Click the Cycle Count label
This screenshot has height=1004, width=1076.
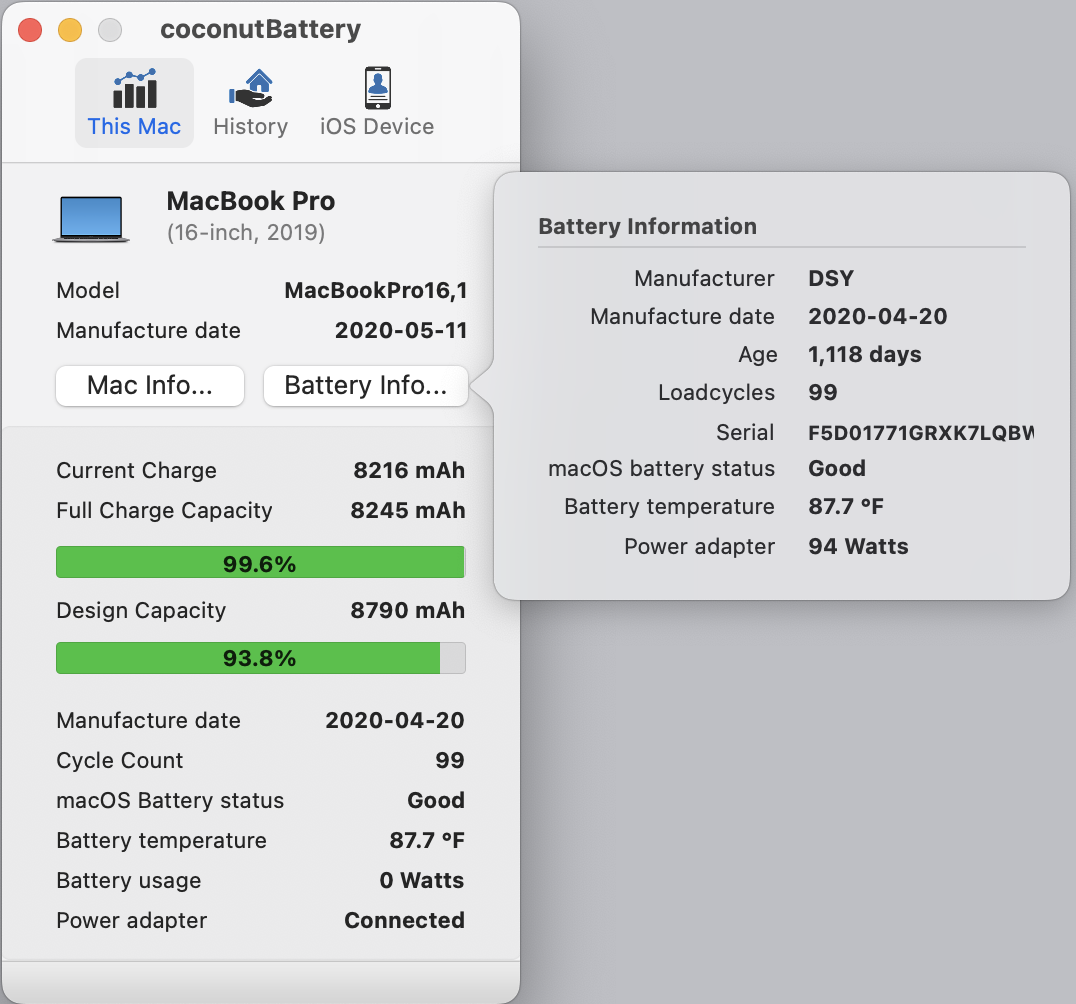[x=120, y=760]
